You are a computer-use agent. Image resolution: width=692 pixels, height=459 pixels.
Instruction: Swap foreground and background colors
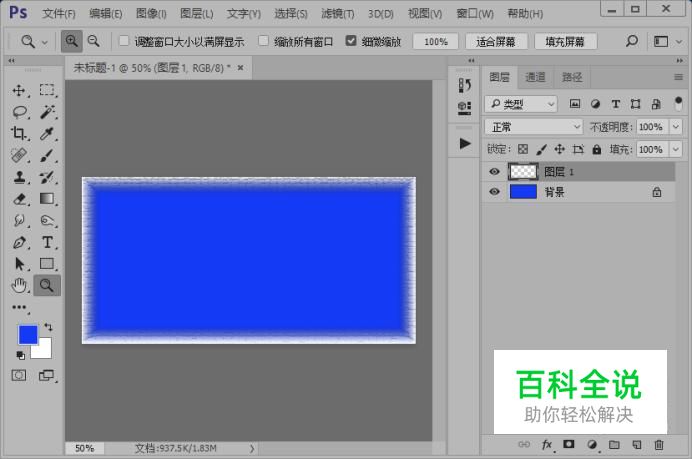coord(48,327)
